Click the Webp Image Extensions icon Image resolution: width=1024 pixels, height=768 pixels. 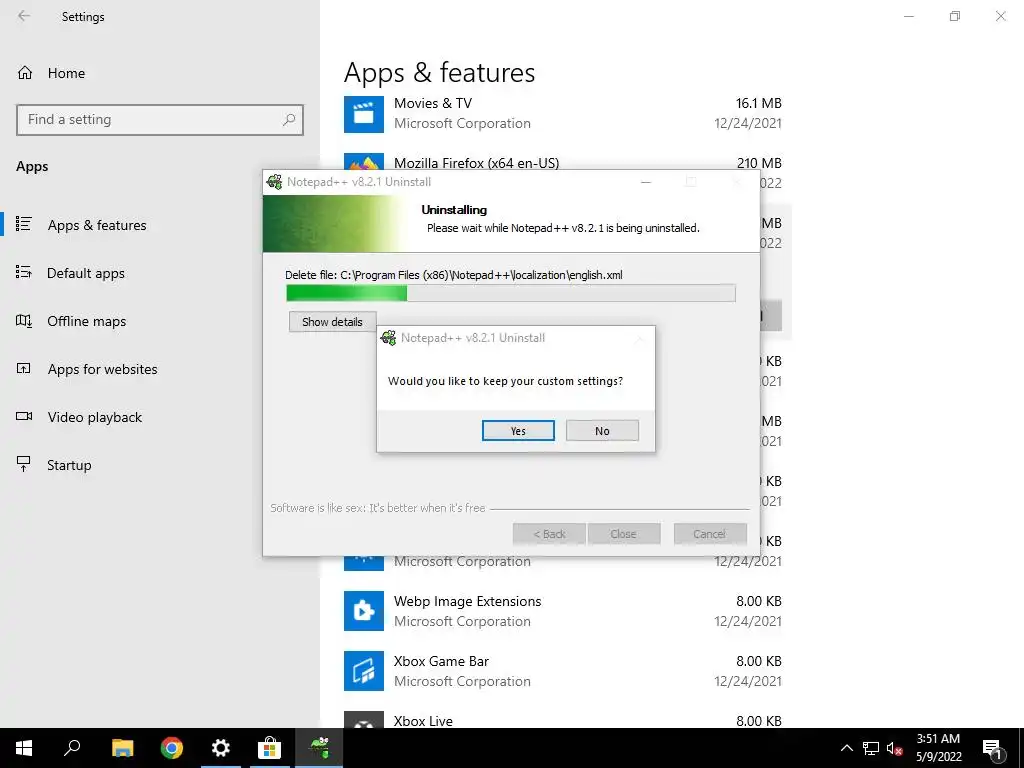pos(364,611)
